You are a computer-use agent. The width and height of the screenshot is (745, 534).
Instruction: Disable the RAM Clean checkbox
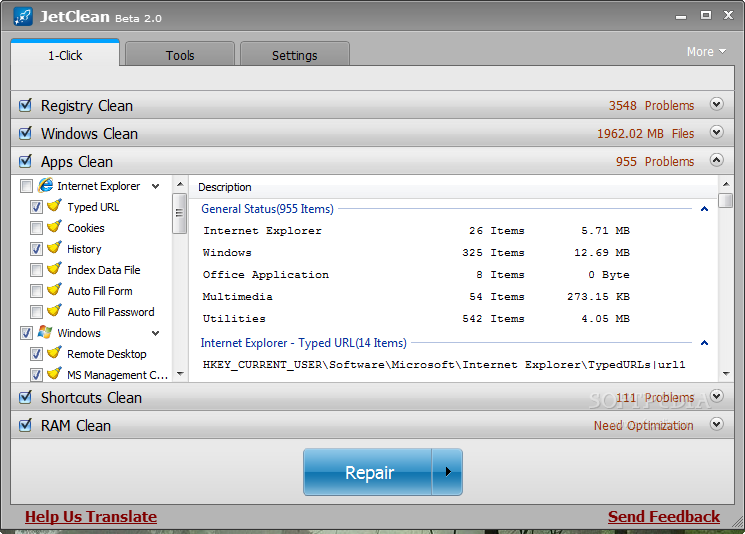pyautogui.click(x=26, y=425)
